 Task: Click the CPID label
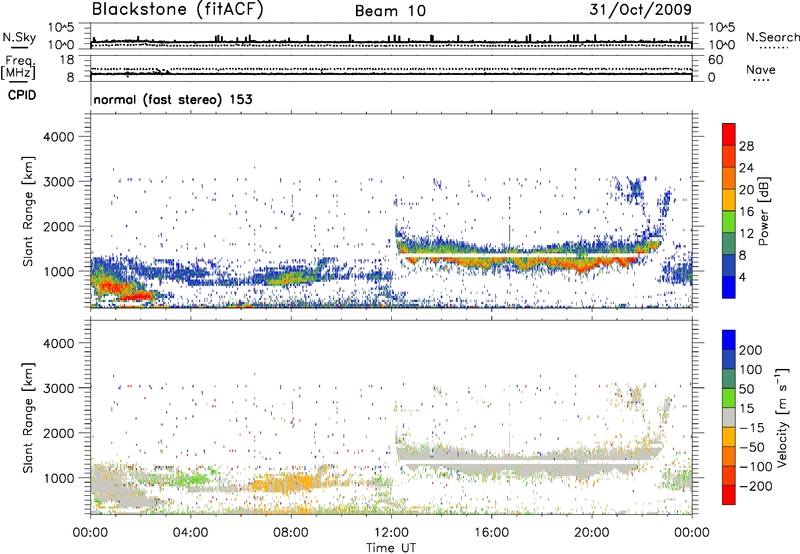(22, 95)
